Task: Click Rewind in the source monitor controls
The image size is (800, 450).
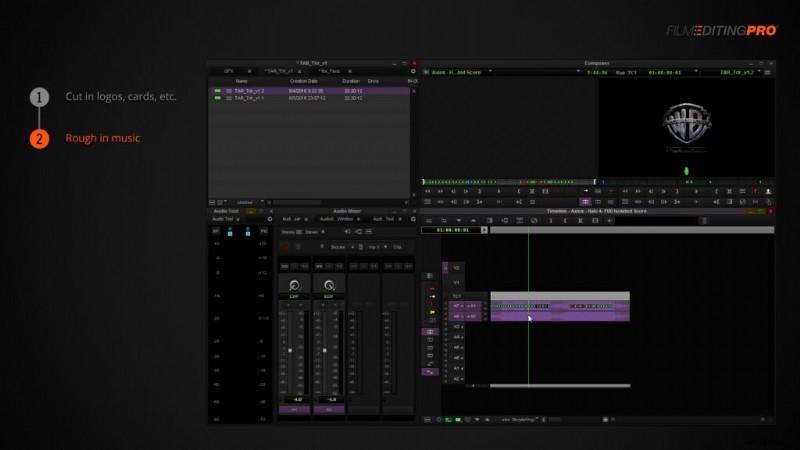Action: click(x=428, y=191)
